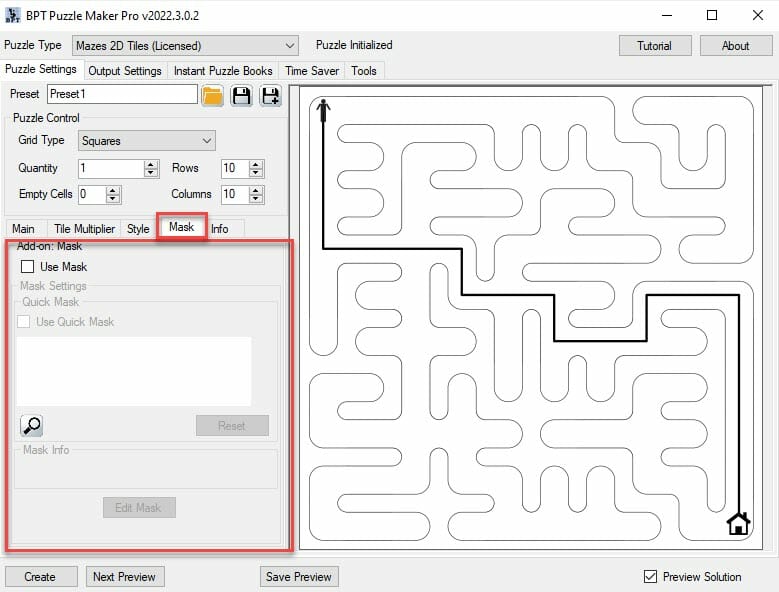Decrease Empty Cells with down arrow
This screenshot has width=779, height=592.
113,199
